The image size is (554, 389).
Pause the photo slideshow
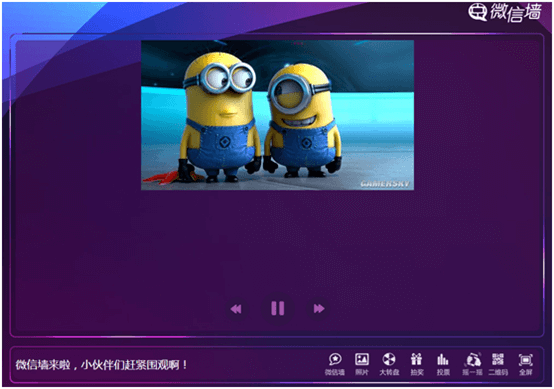(278, 308)
